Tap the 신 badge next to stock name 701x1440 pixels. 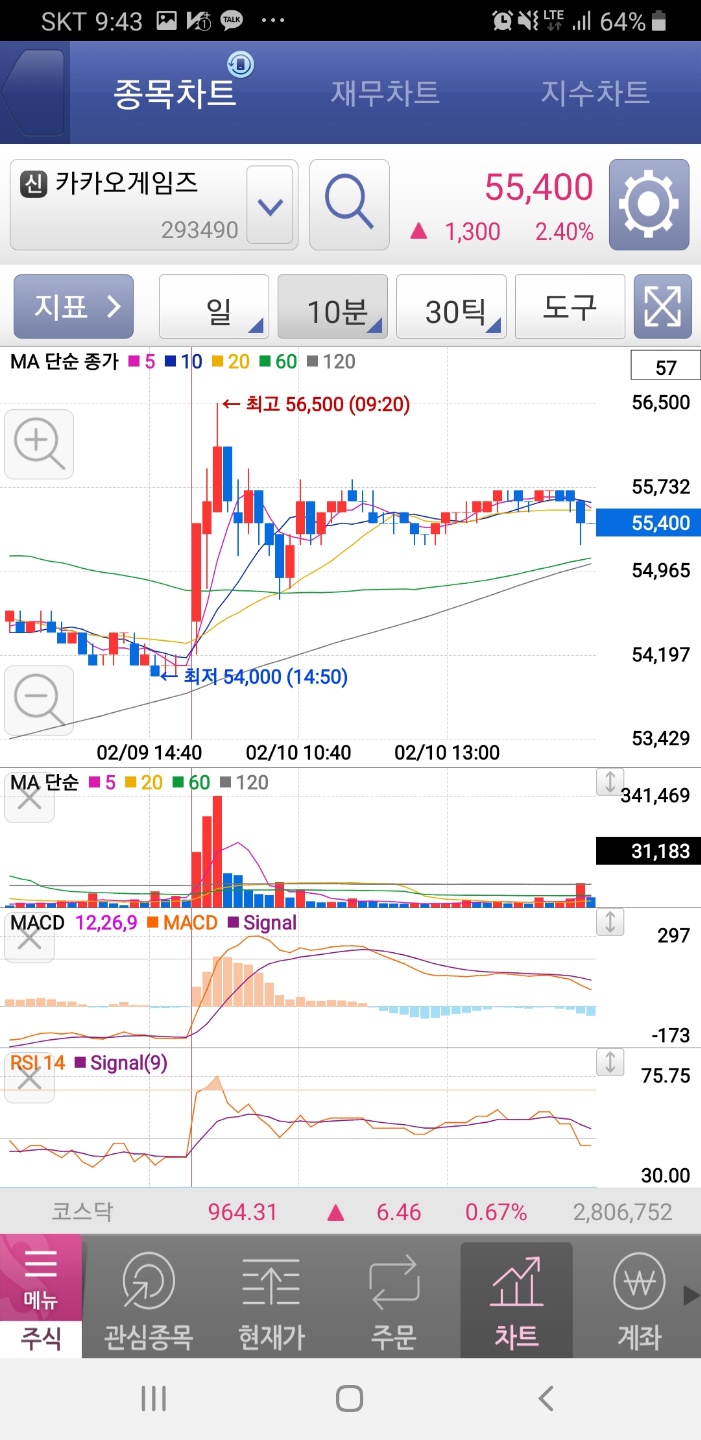[x=34, y=184]
